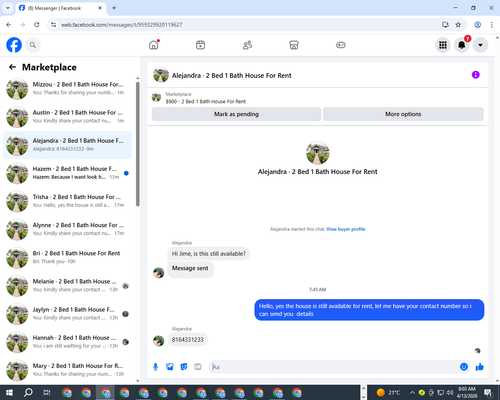Open the Facebook home logo
Image resolution: width=500 pixels, height=400 pixels.
pyautogui.click(x=14, y=45)
